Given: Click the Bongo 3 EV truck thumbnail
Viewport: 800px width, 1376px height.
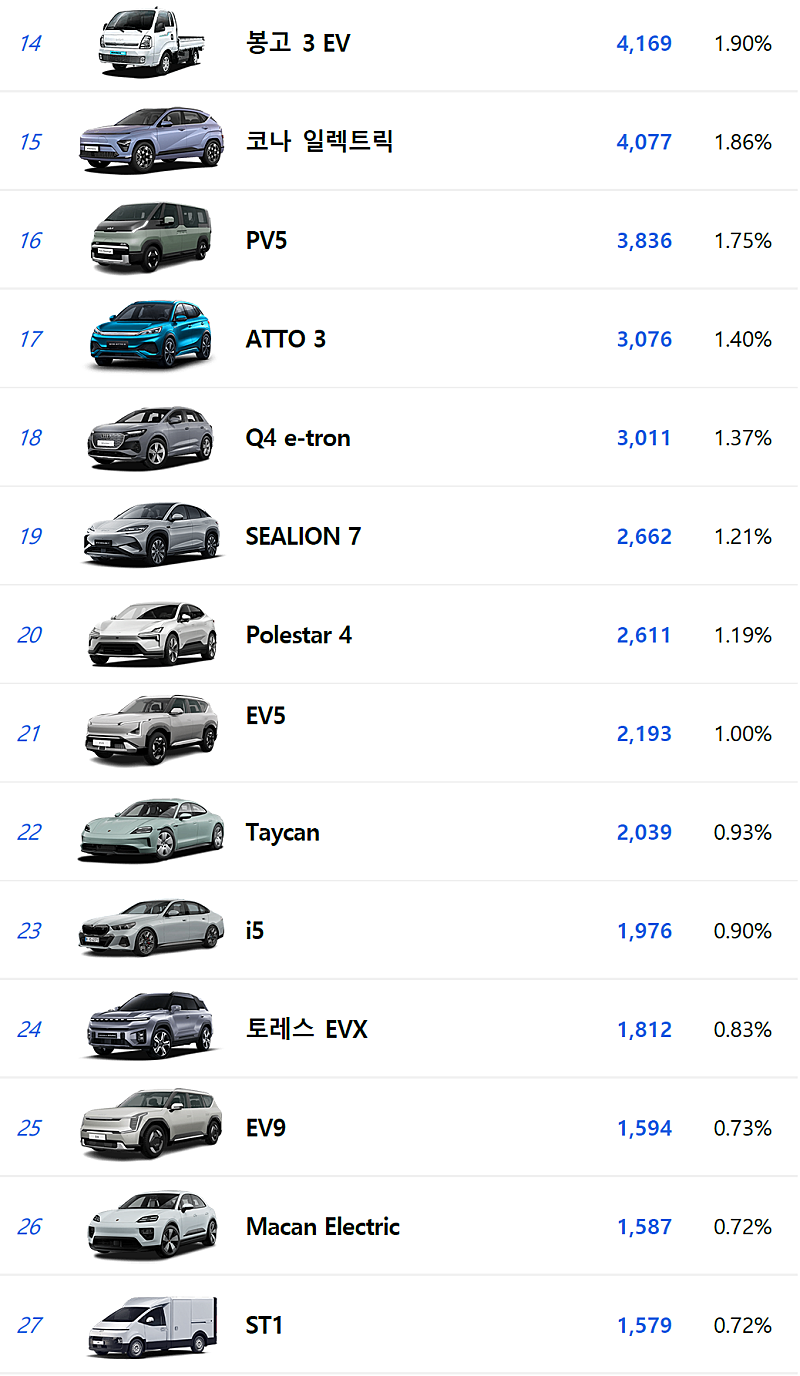Looking at the screenshot, I should click(151, 42).
